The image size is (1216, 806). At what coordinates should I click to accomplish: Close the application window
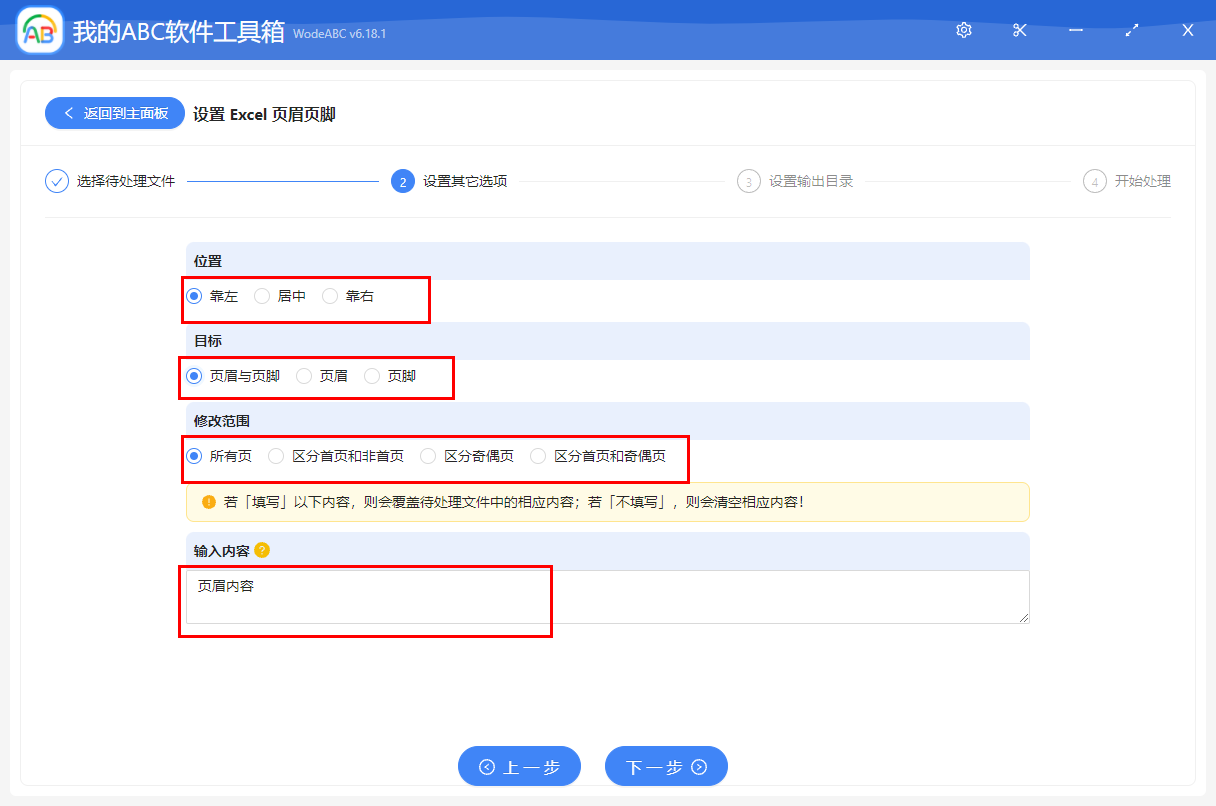1188,30
